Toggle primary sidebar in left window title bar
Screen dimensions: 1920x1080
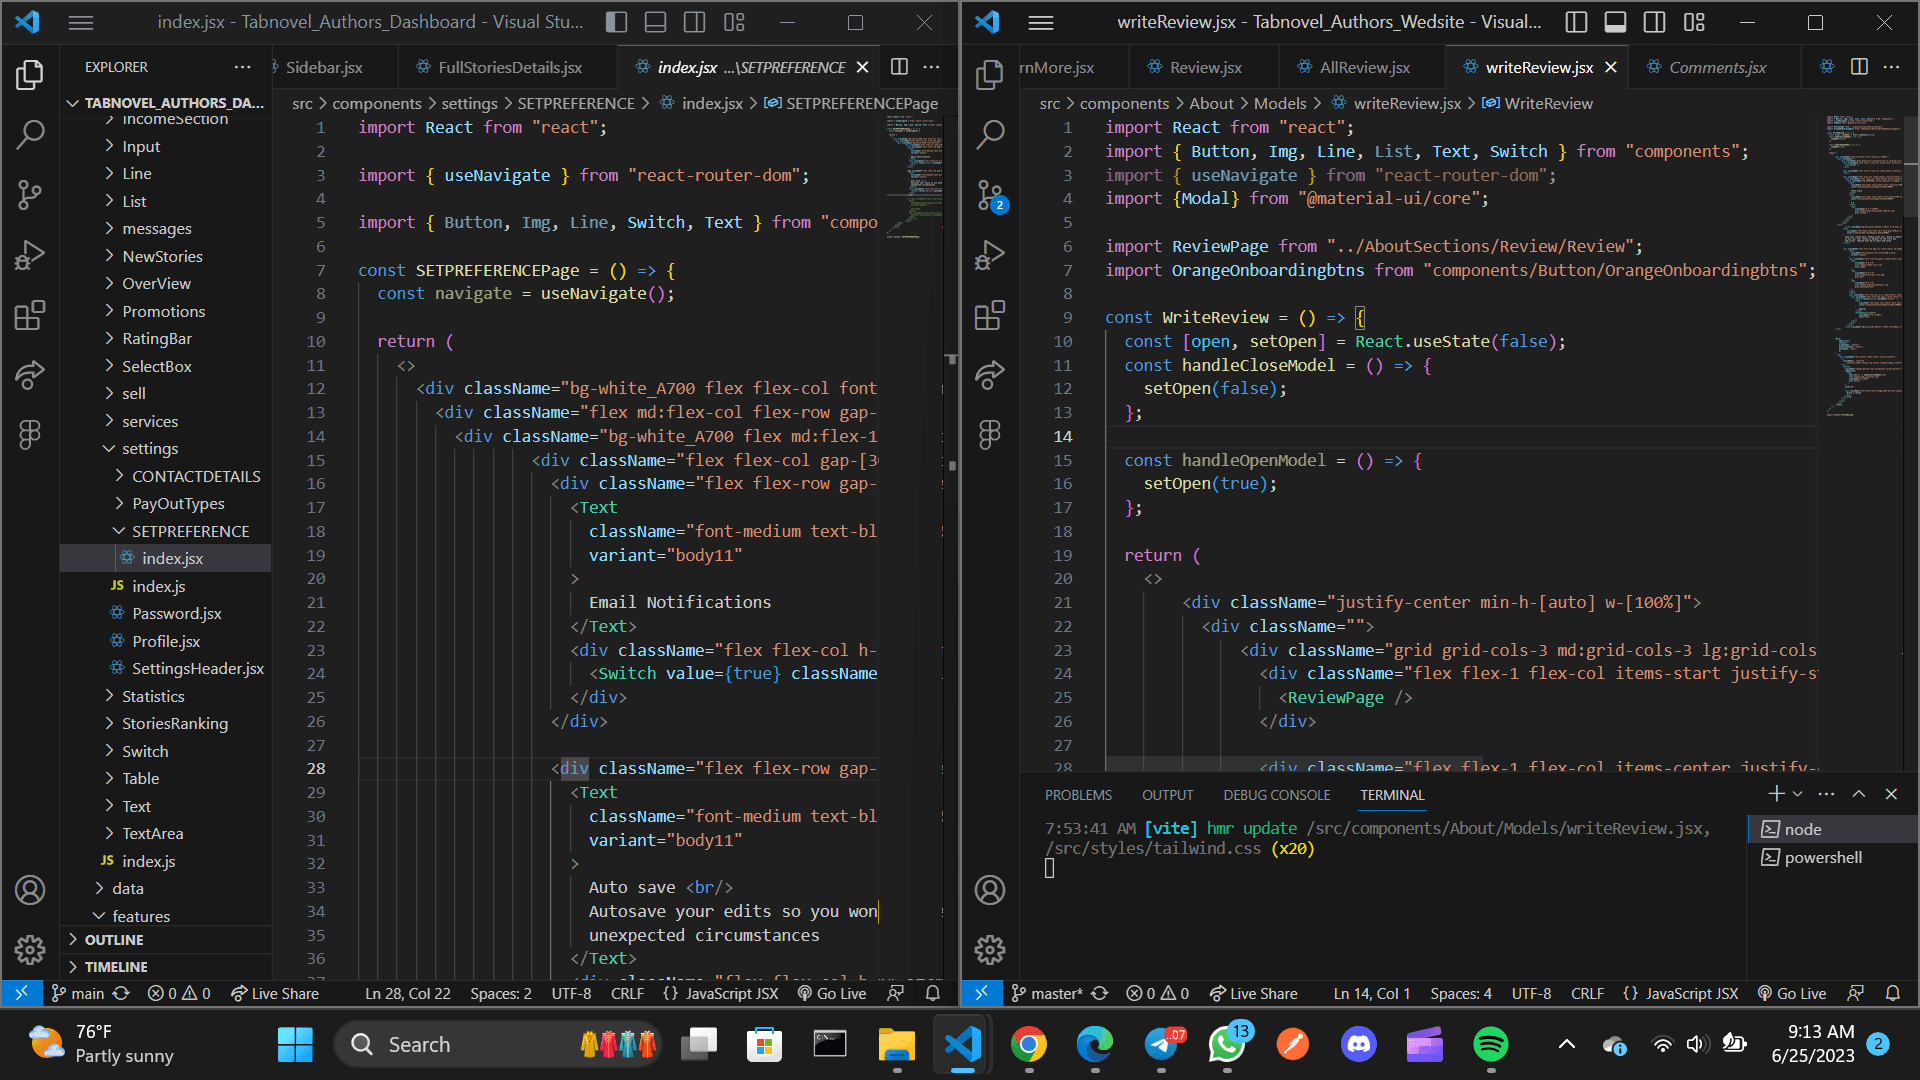pyautogui.click(x=617, y=22)
